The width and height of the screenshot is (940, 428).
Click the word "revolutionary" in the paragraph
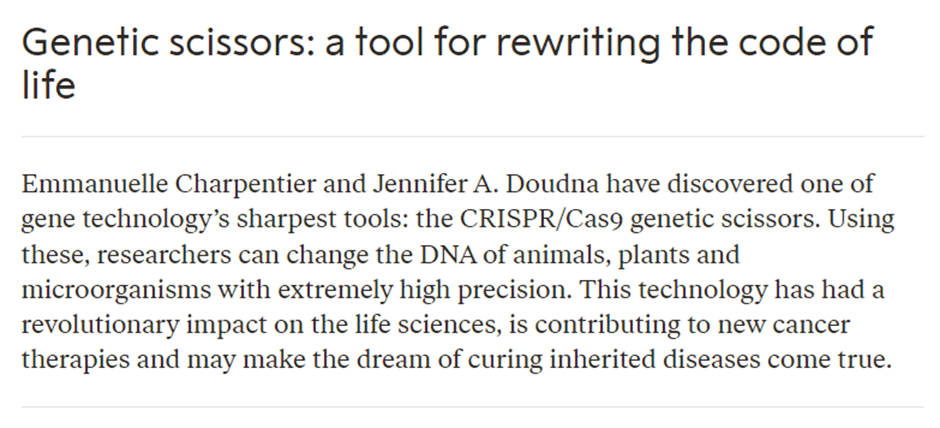pos(100,325)
